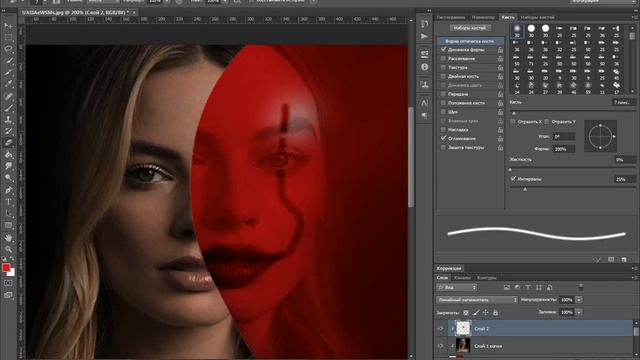Click the Угол angle input field
This screenshot has height=360, width=640.
tap(564, 136)
